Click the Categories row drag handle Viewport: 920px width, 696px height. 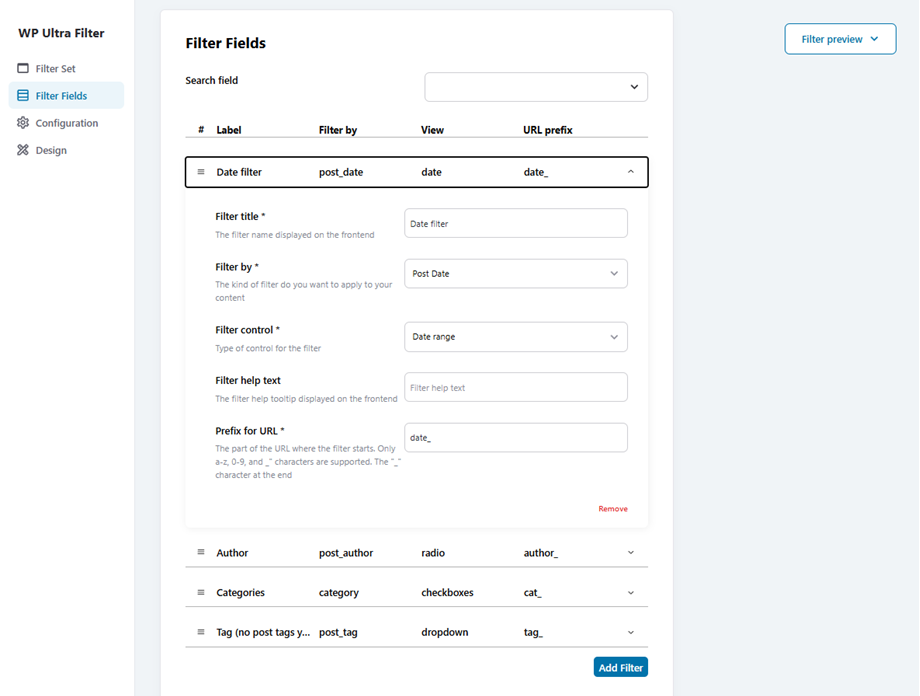click(201, 592)
